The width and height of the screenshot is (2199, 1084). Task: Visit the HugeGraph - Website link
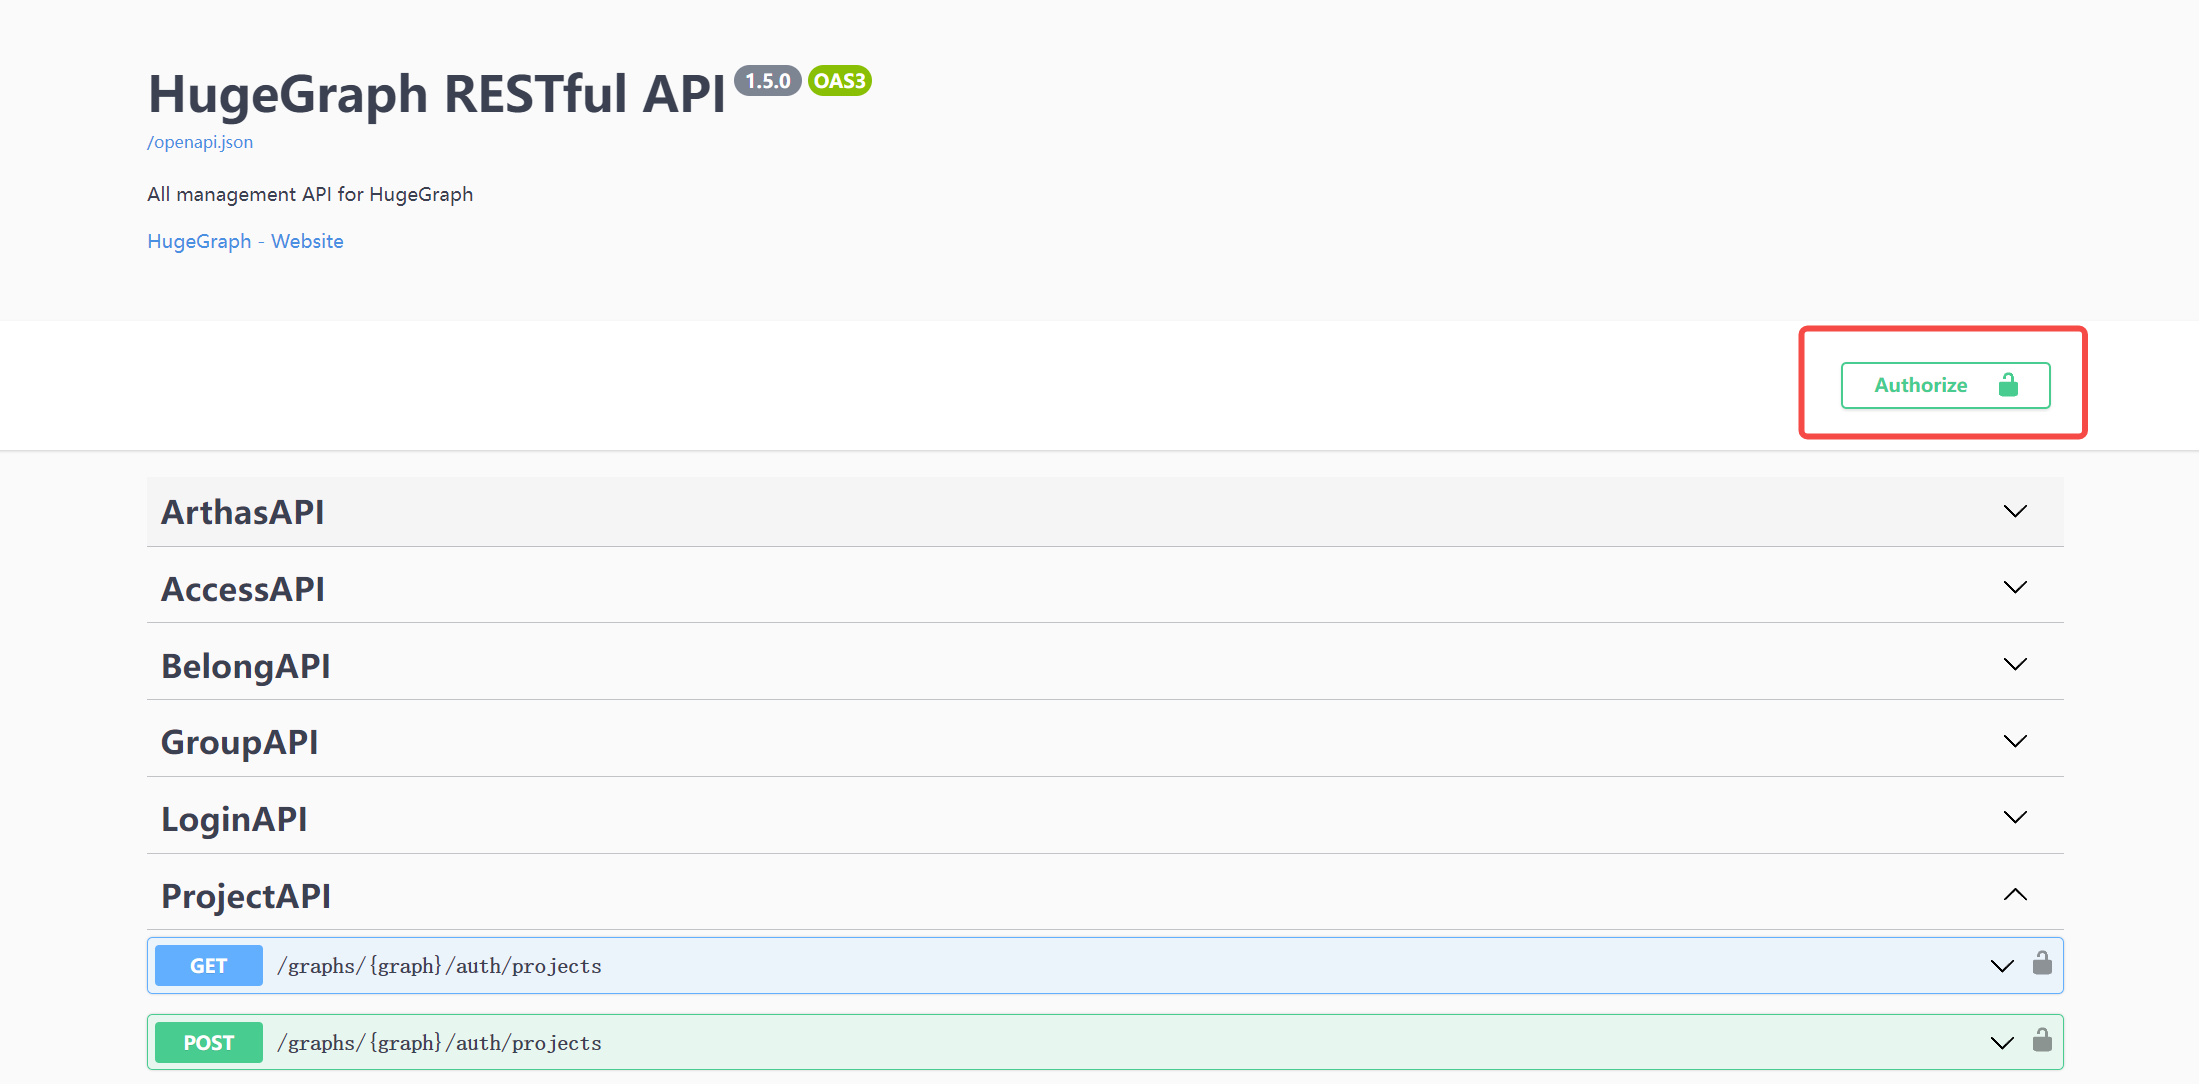pyautogui.click(x=245, y=241)
